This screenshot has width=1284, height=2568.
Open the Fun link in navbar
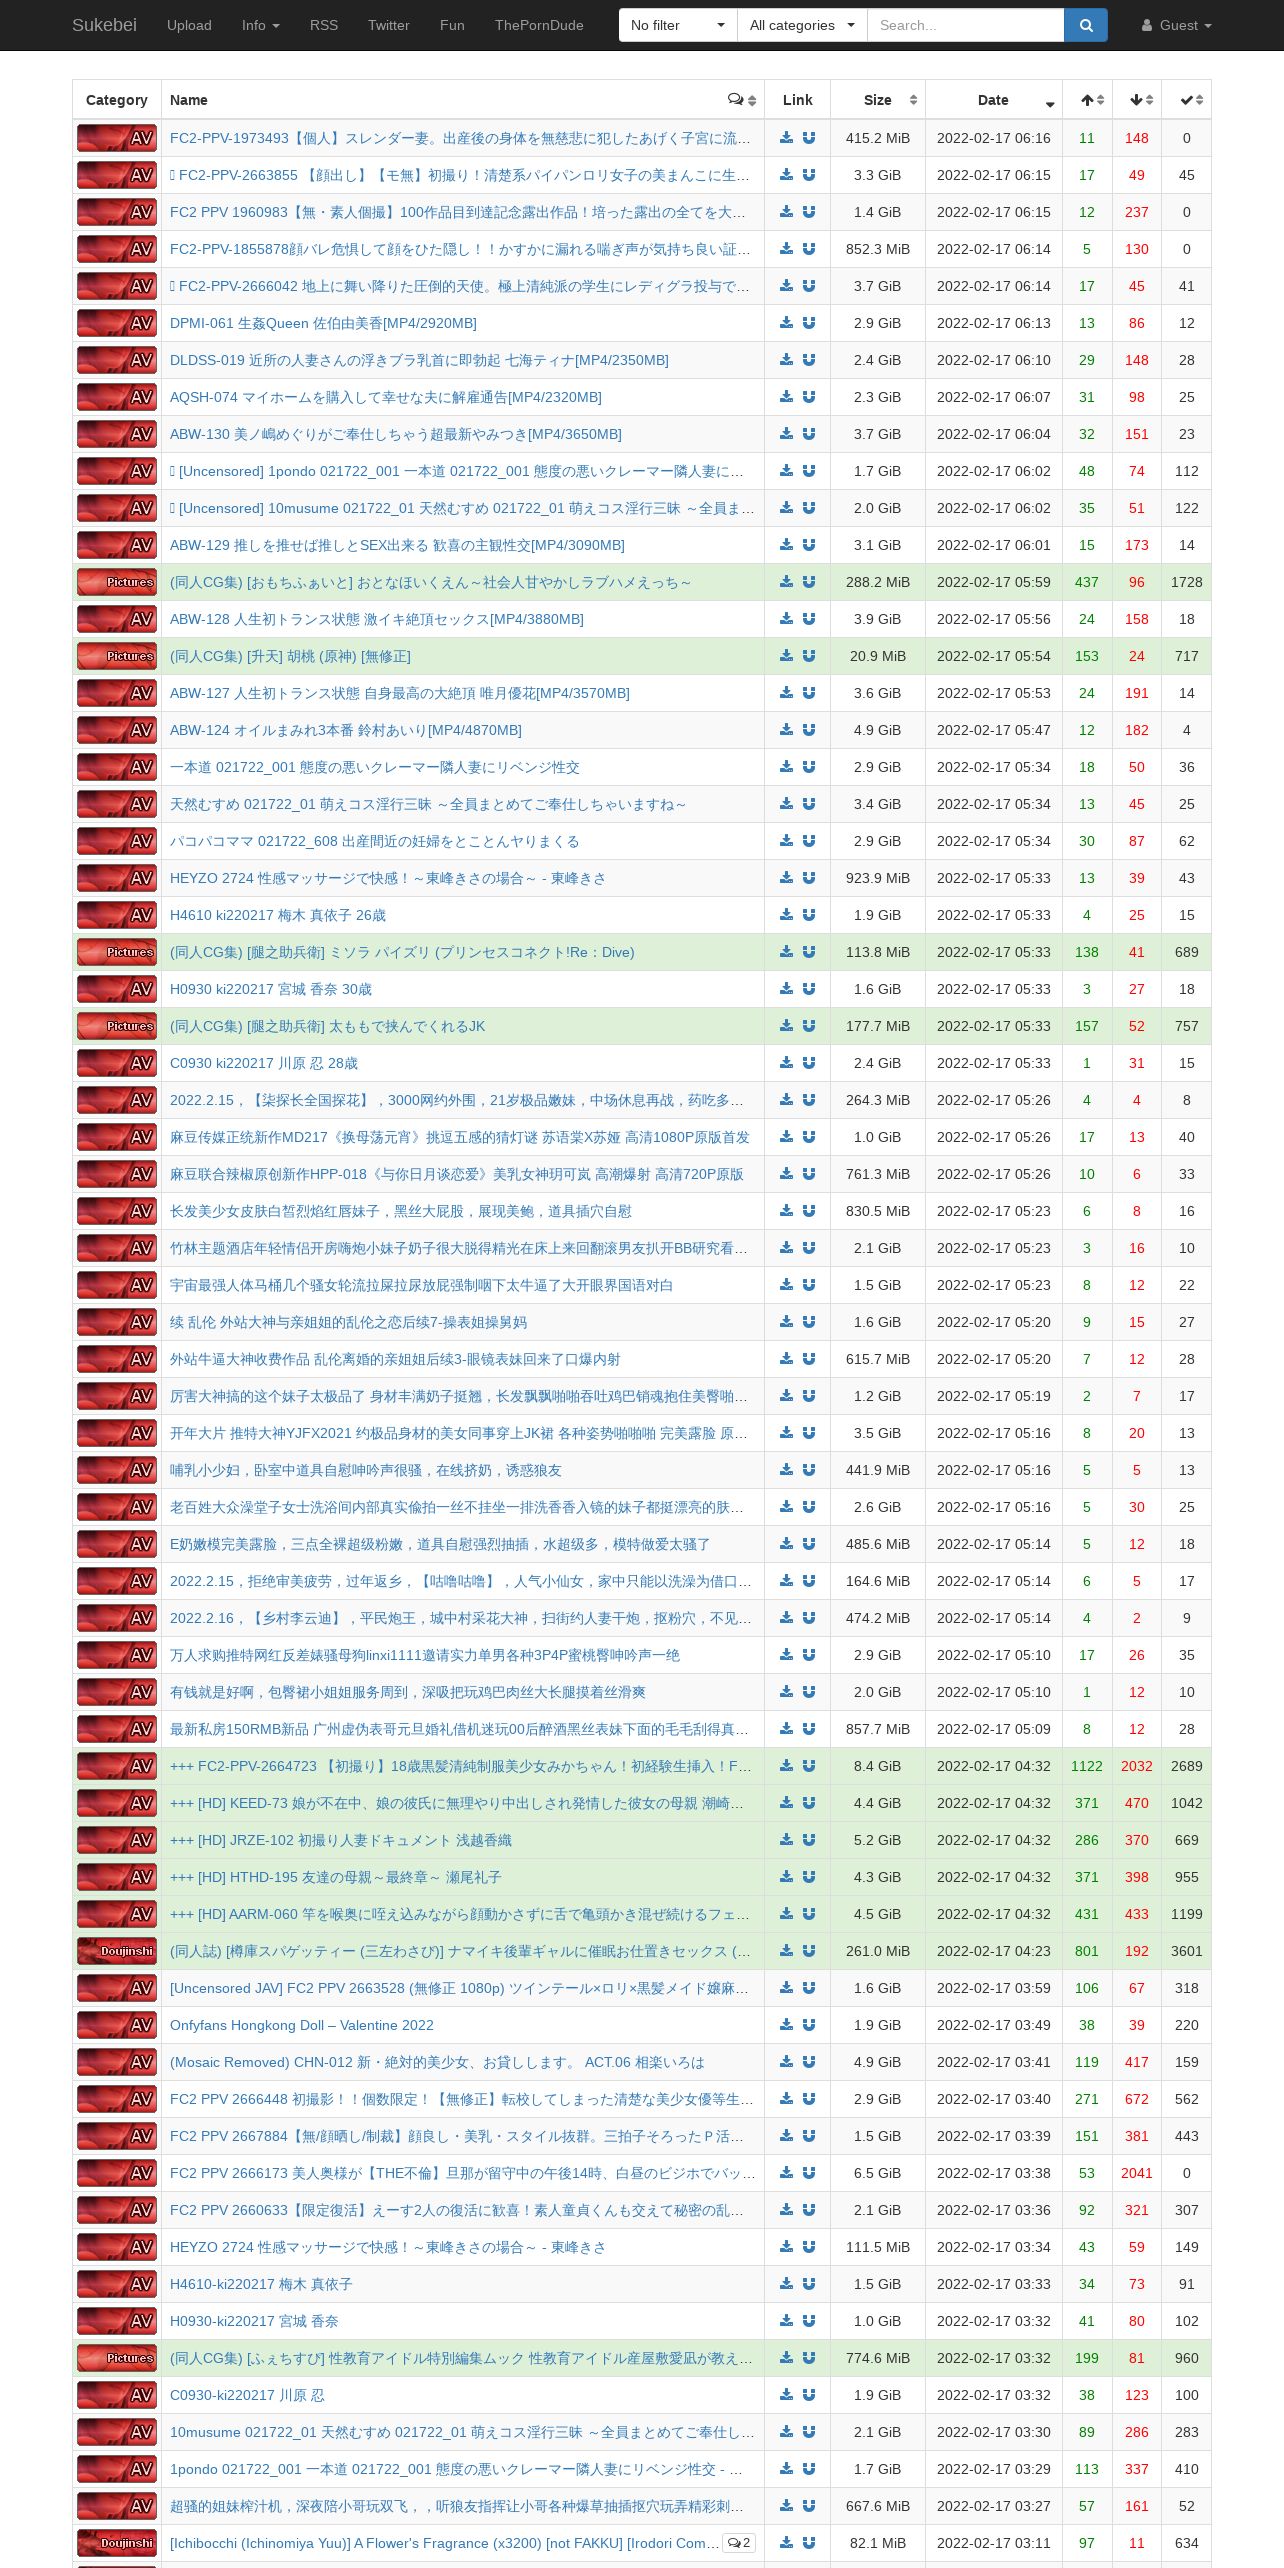(452, 25)
